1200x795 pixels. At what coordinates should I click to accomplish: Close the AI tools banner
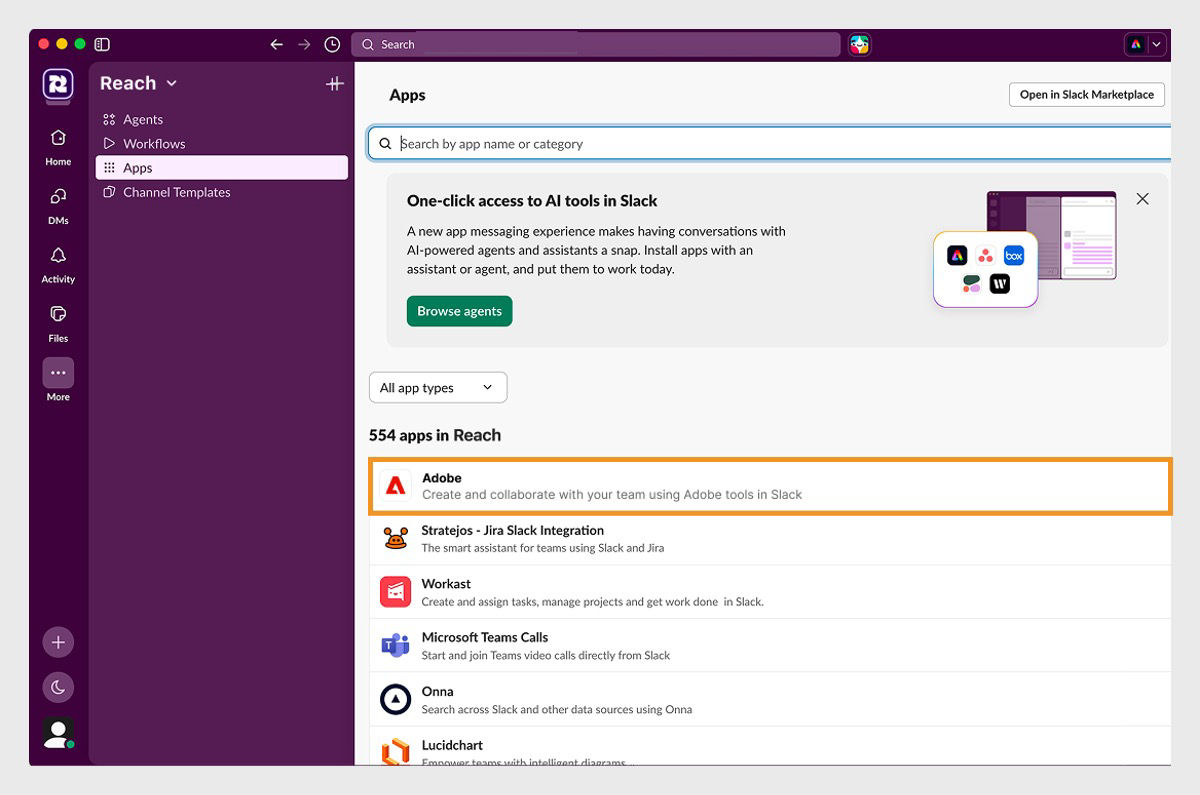click(1142, 199)
